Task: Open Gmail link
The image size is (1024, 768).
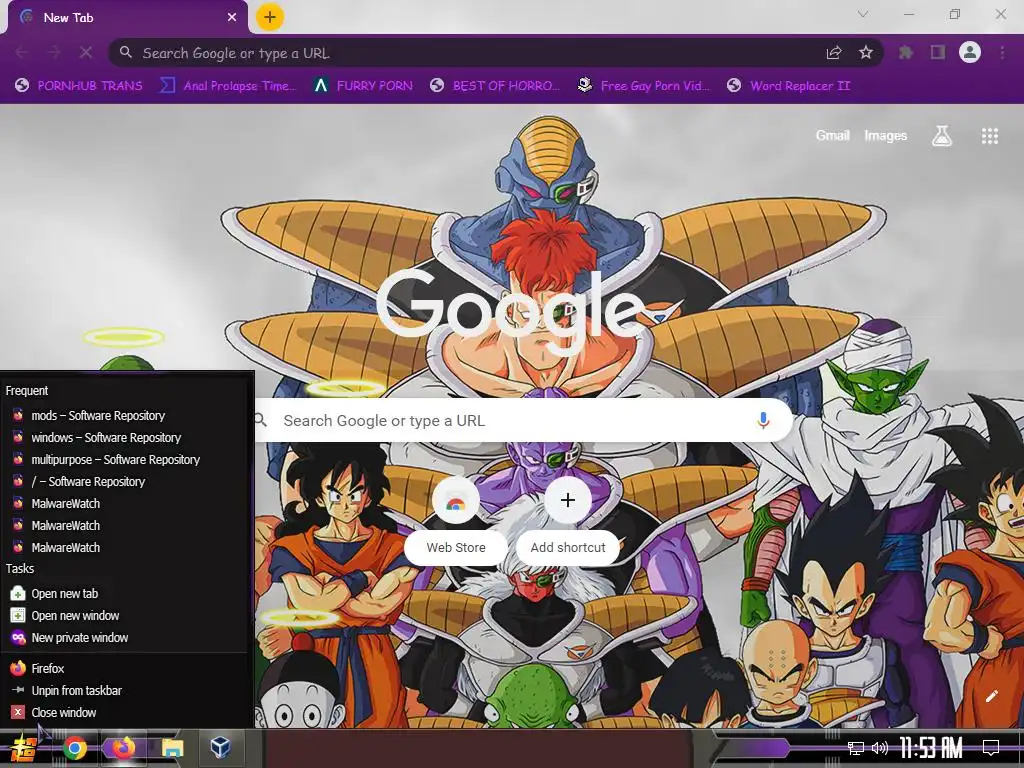Action: pyautogui.click(x=832, y=135)
